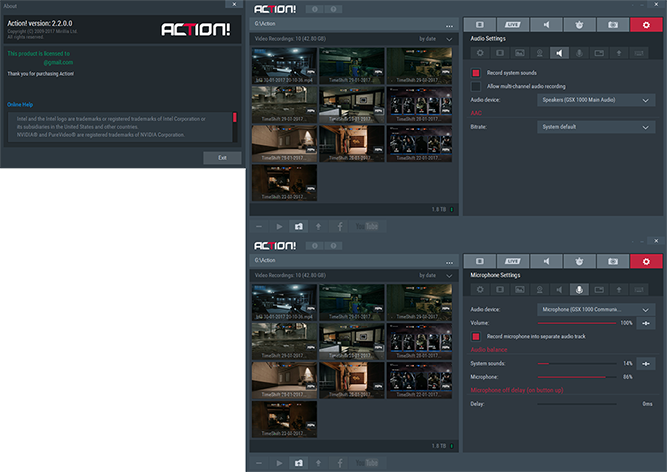Open Microphone audio device dropdown

(596, 310)
